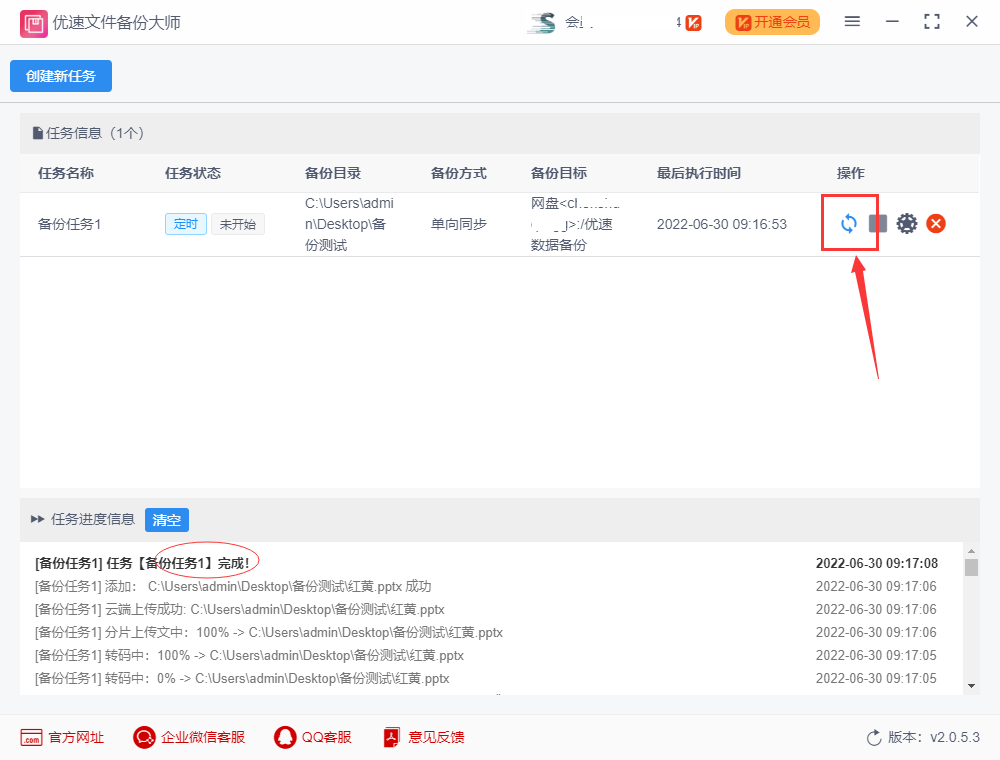Click the 未开始 status badge
Image resolution: width=1000 pixels, height=760 pixels.
[x=237, y=224]
